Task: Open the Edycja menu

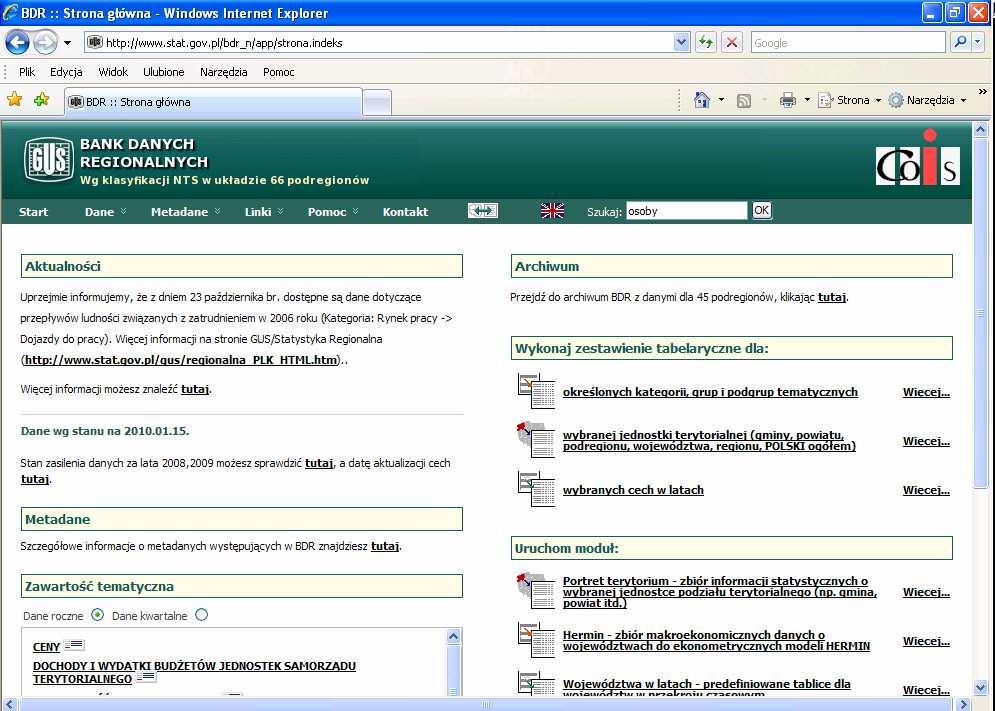Action: pos(66,72)
